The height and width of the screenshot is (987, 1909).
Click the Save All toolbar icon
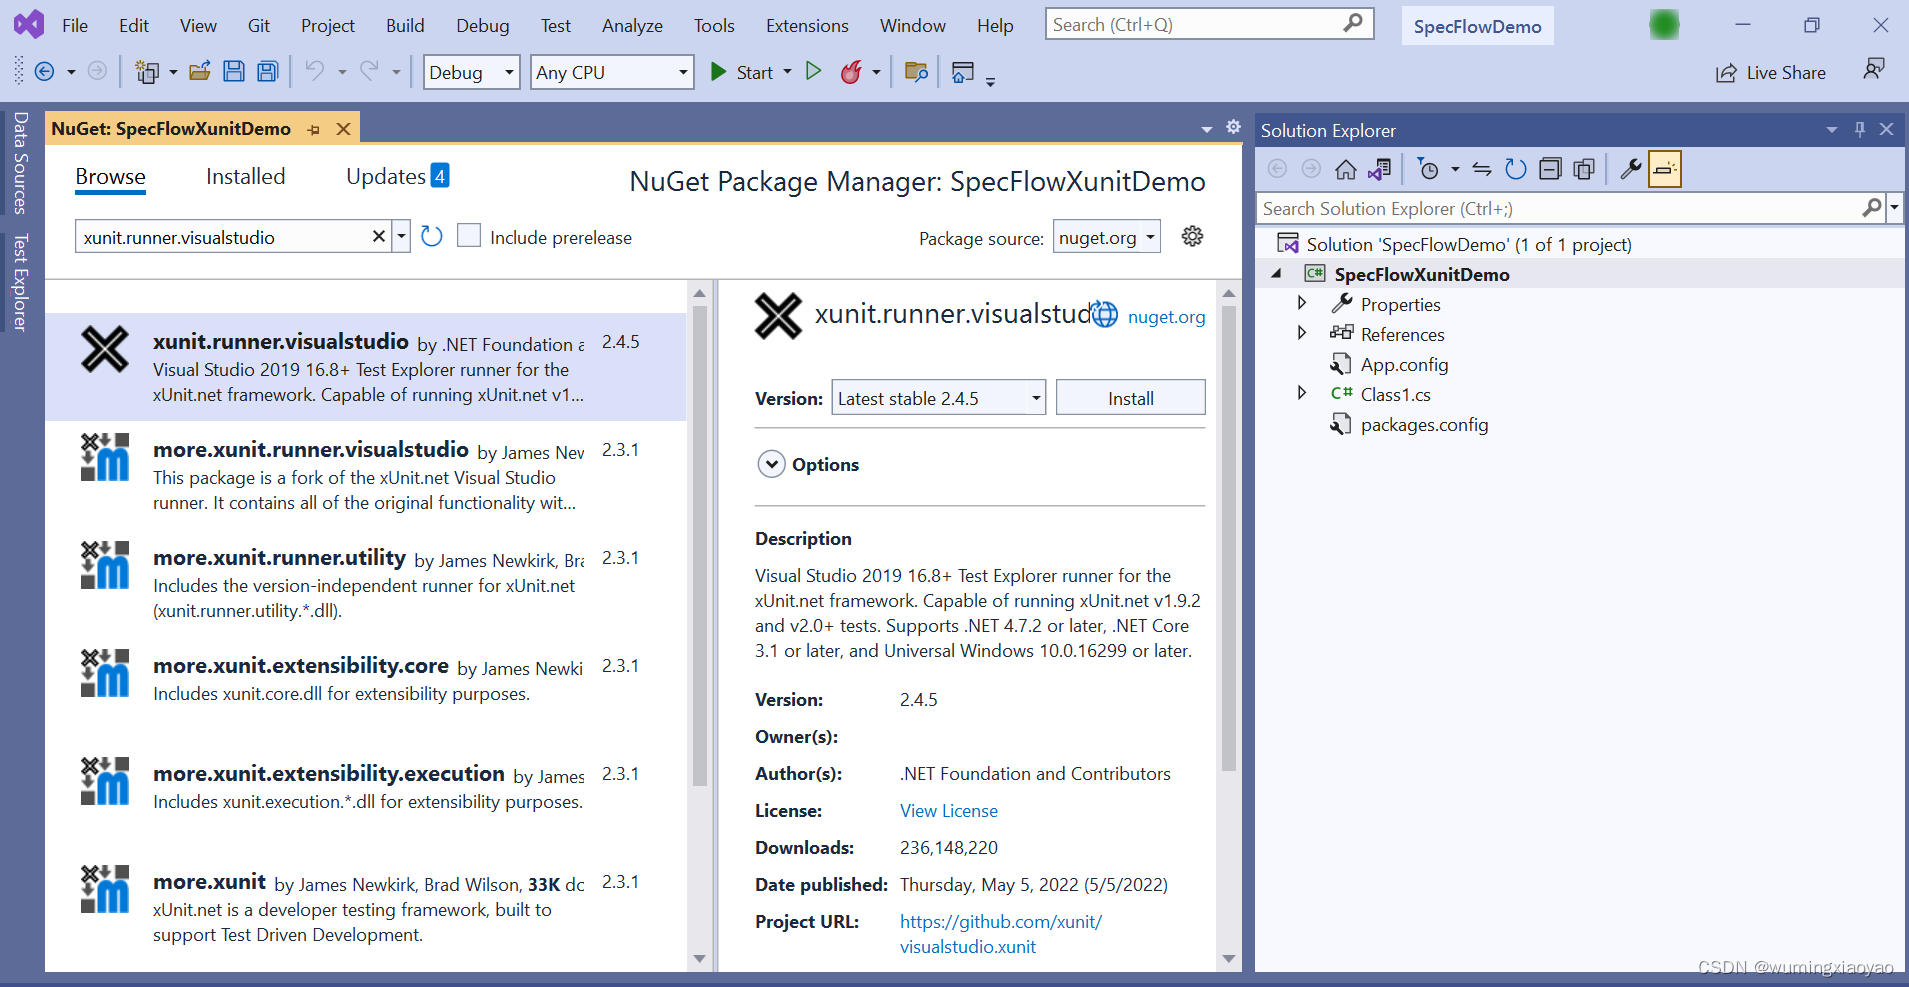tap(267, 71)
